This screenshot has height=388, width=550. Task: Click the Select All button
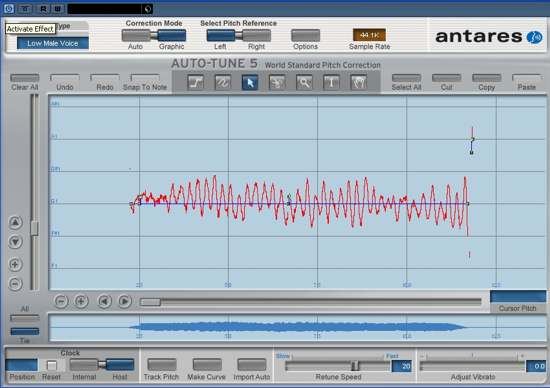coord(406,78)
